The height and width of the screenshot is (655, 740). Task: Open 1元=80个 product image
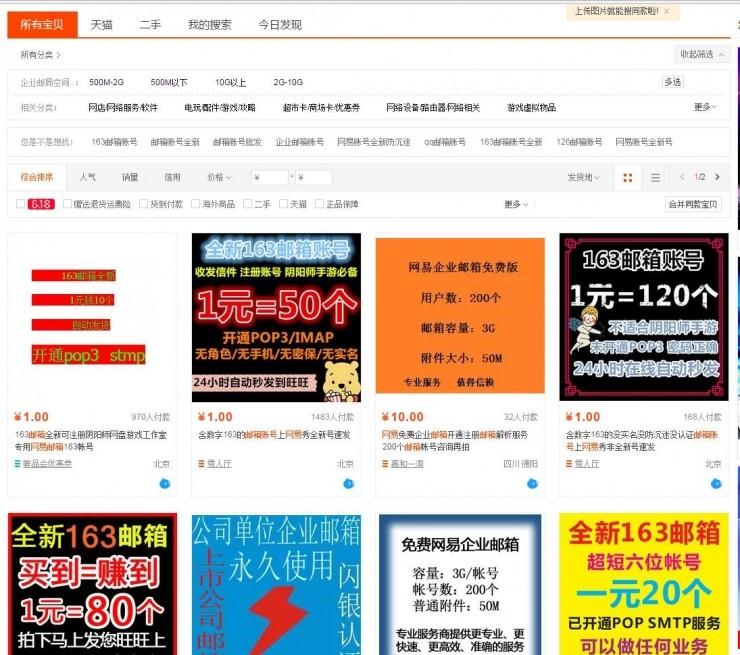pyautogui.click(x=92, y=584)
